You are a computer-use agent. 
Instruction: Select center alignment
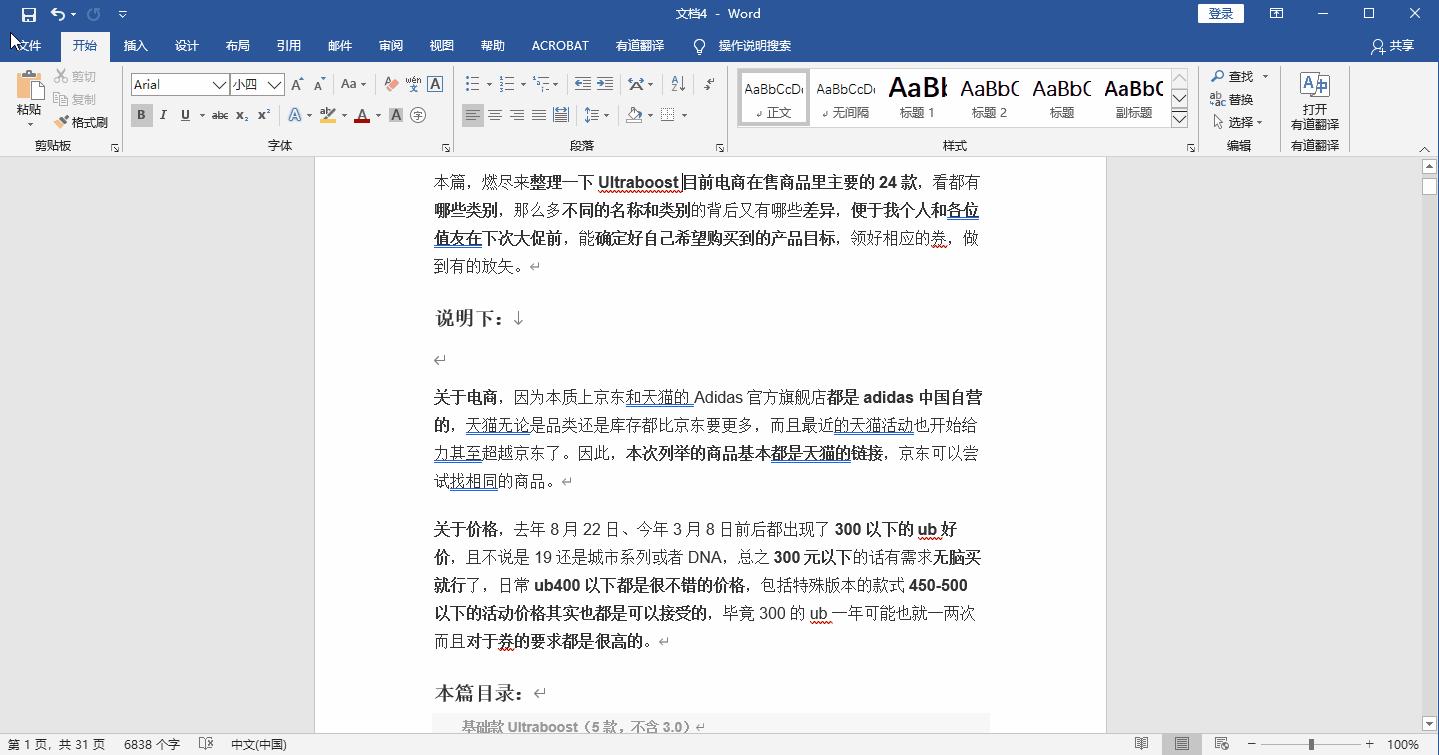tap(494, 115)
